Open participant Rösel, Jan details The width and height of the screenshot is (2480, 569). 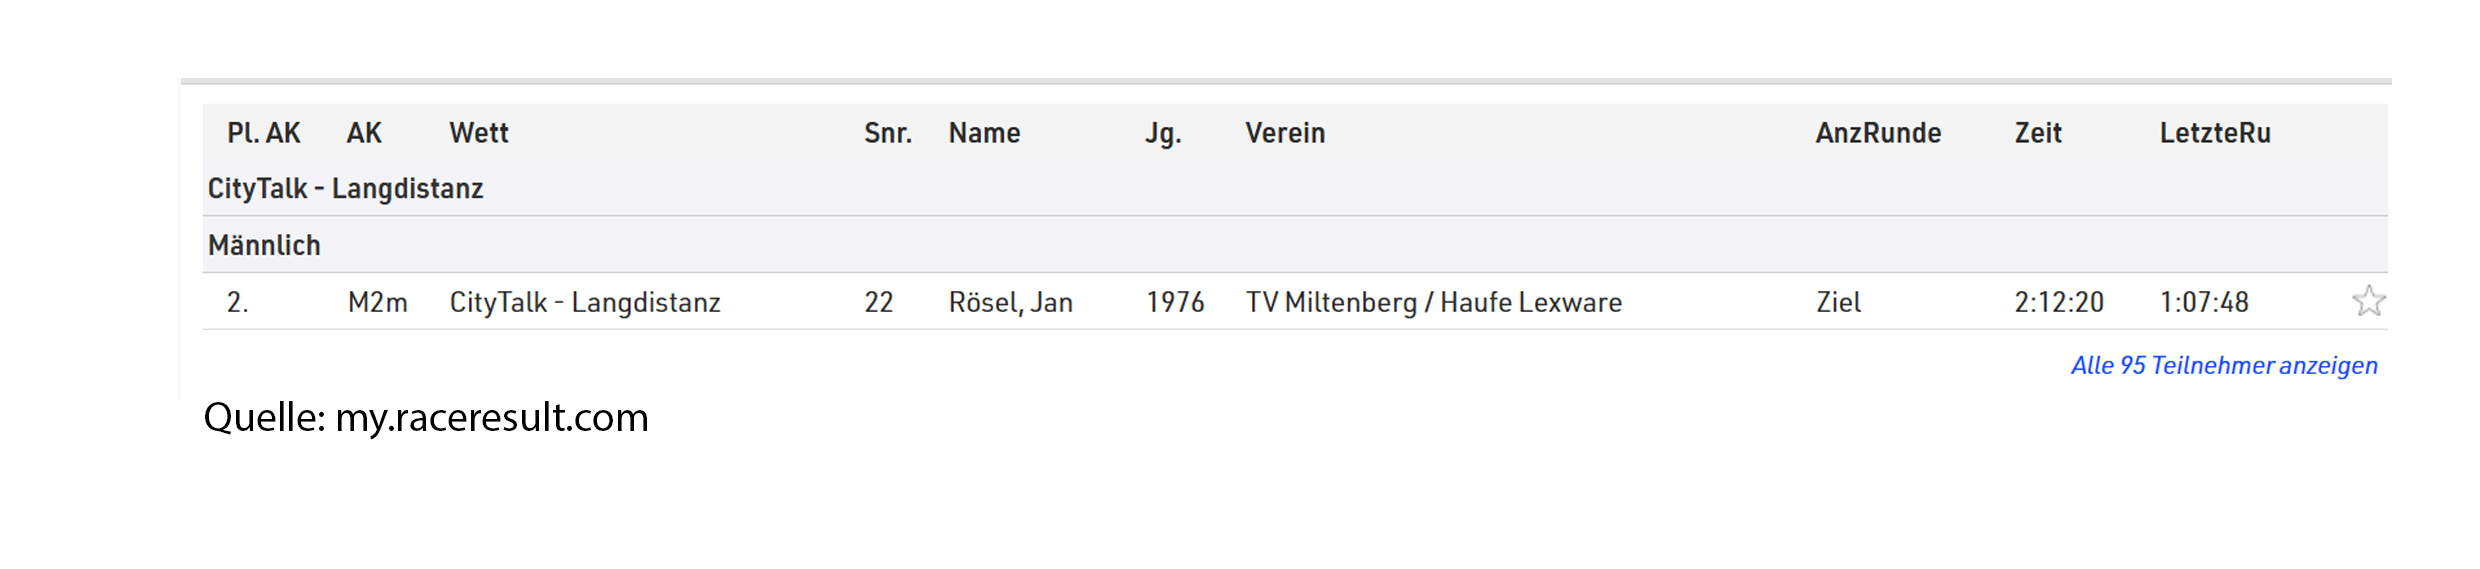click(1010, 302)
